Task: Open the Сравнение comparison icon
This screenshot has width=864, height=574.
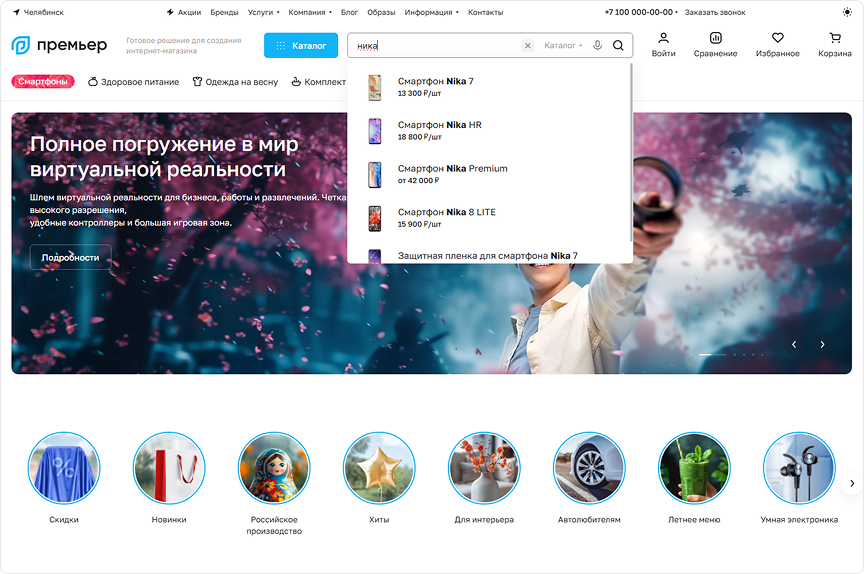Action: [x=715, y=38]
